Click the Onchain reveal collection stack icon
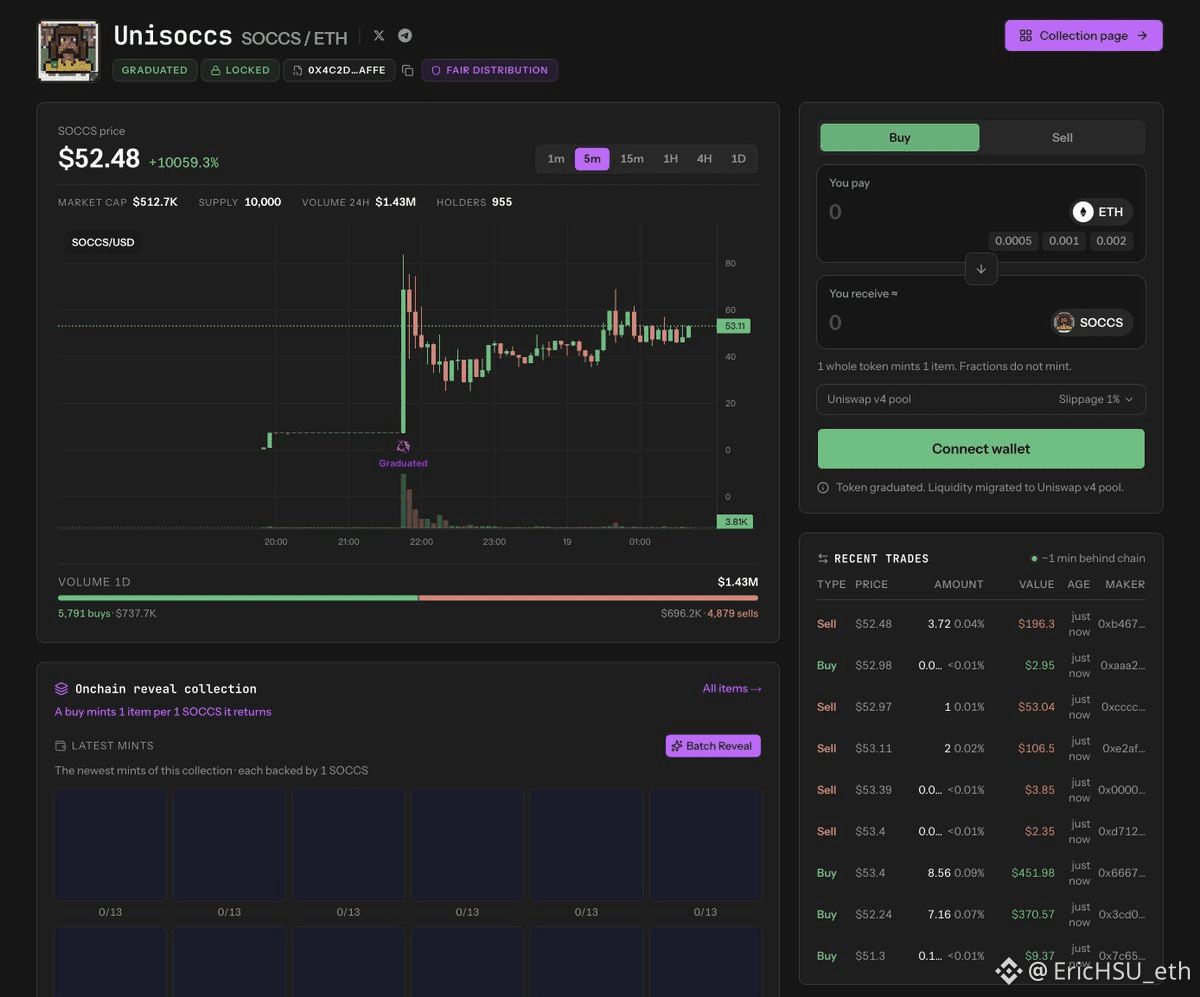Screen dimensions: 1200x997 point(61,689)
